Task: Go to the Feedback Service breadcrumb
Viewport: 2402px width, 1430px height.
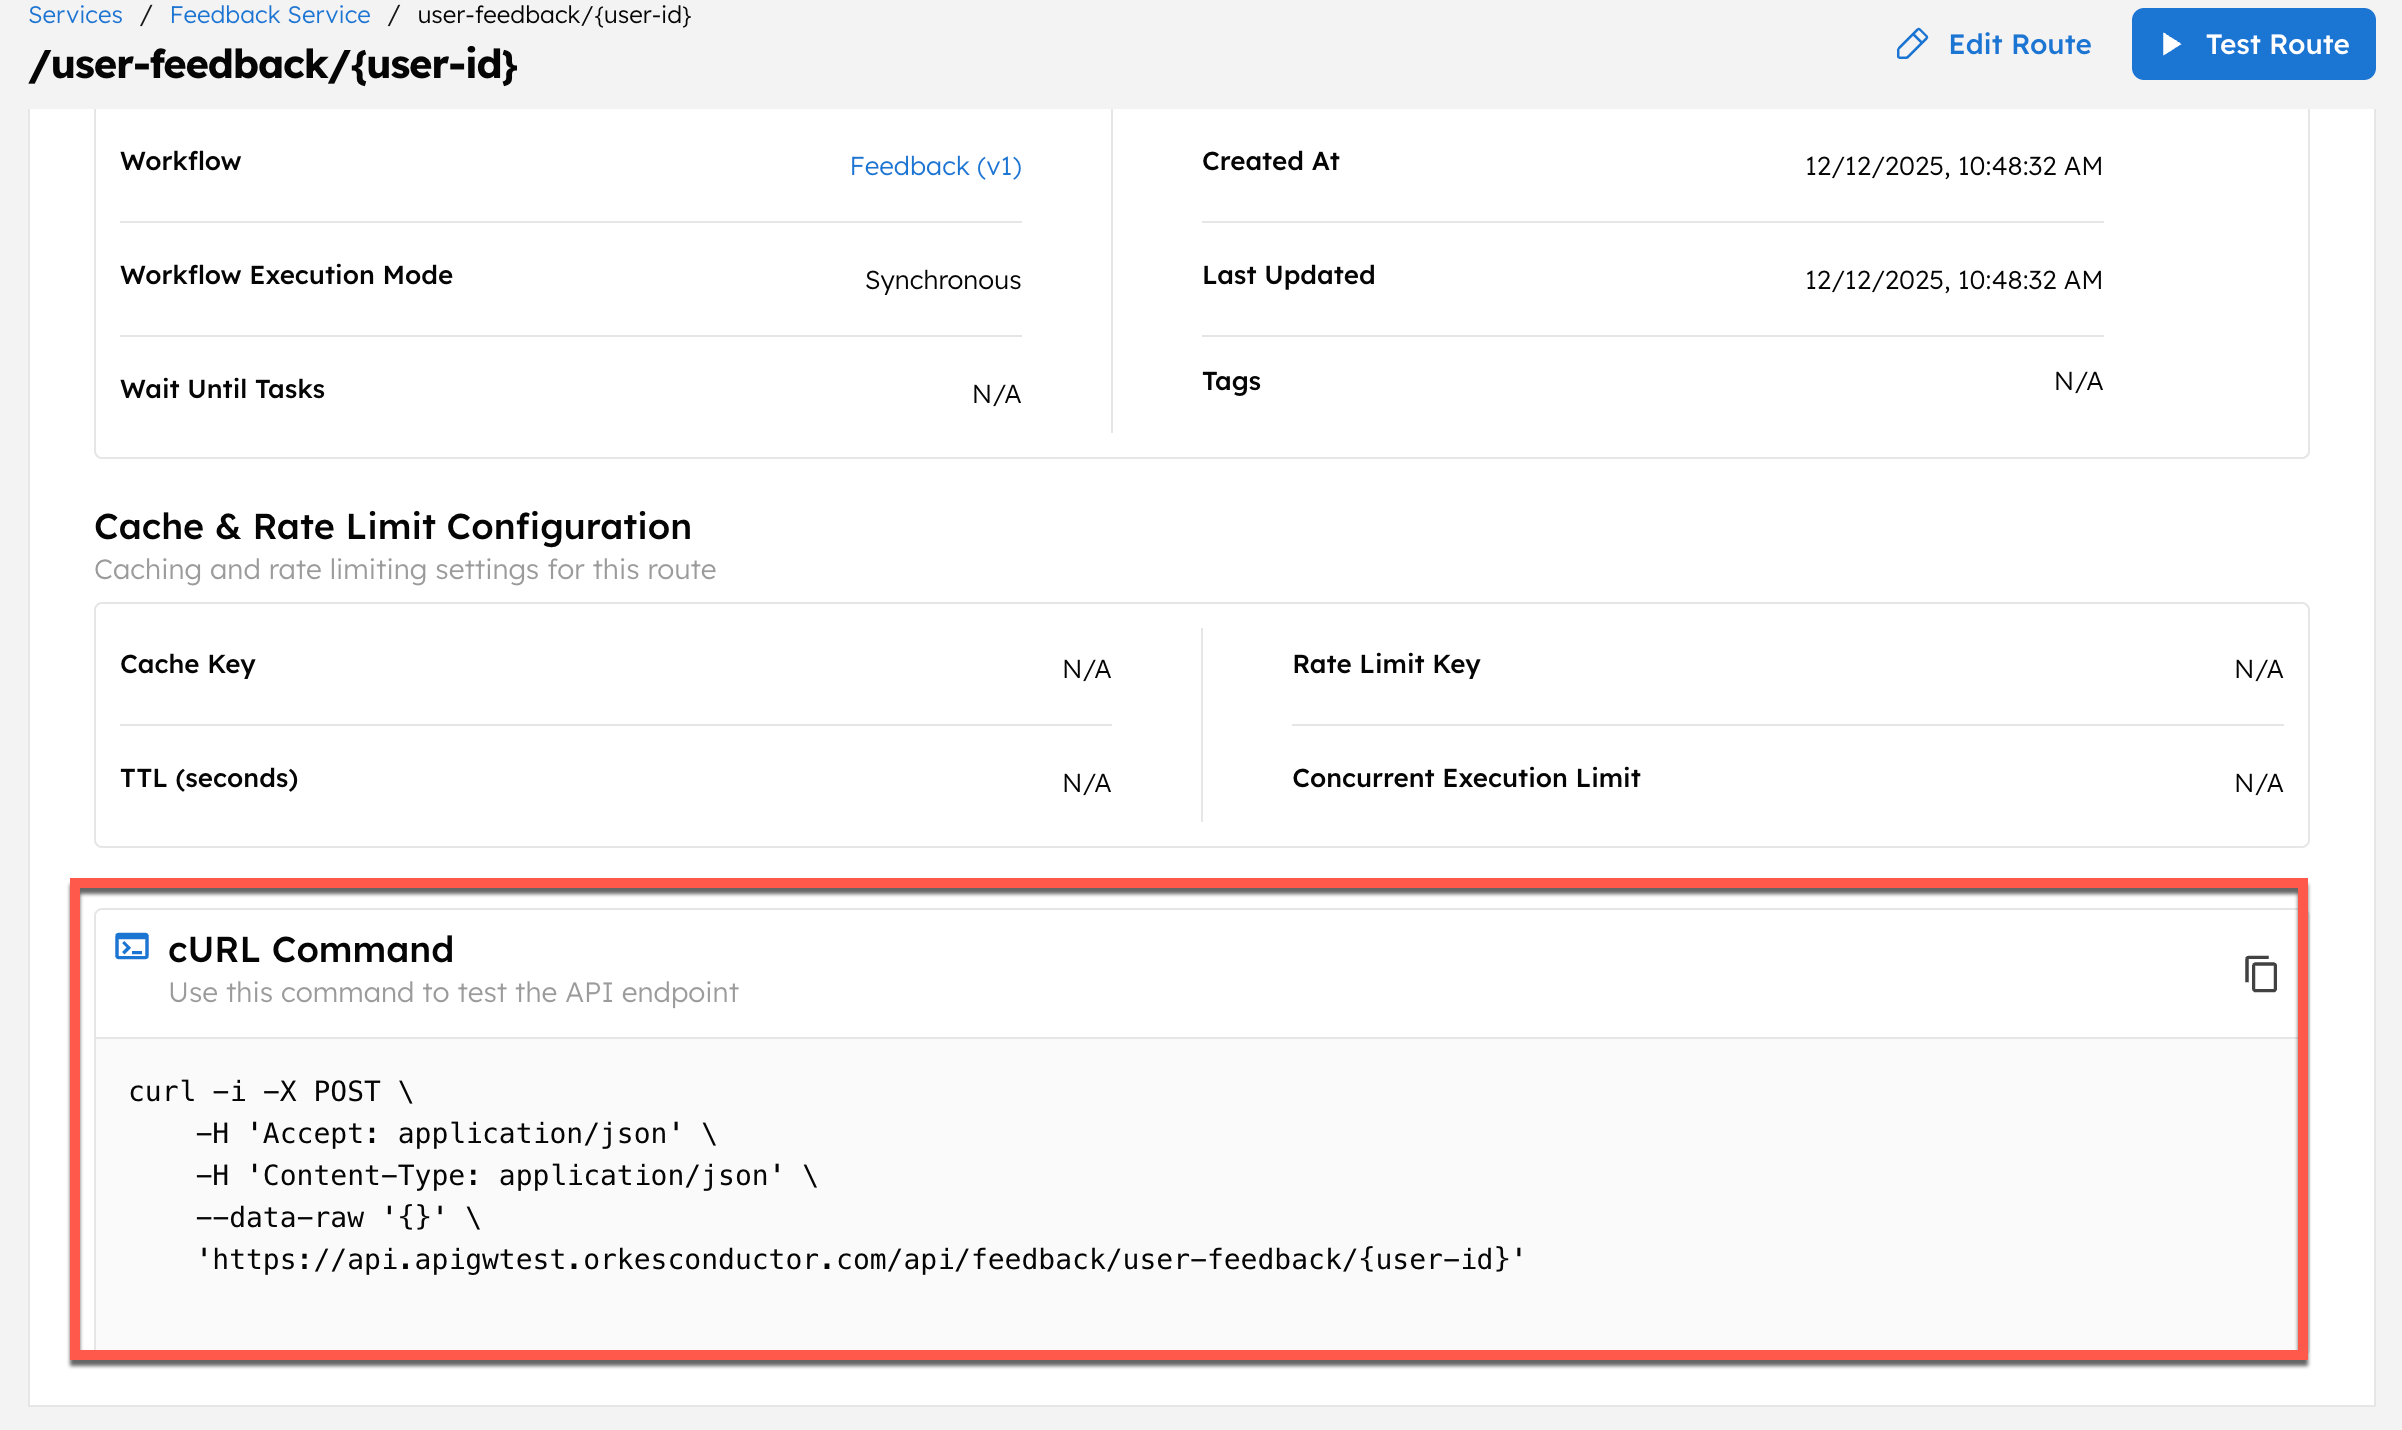Action: pos(270,15)
